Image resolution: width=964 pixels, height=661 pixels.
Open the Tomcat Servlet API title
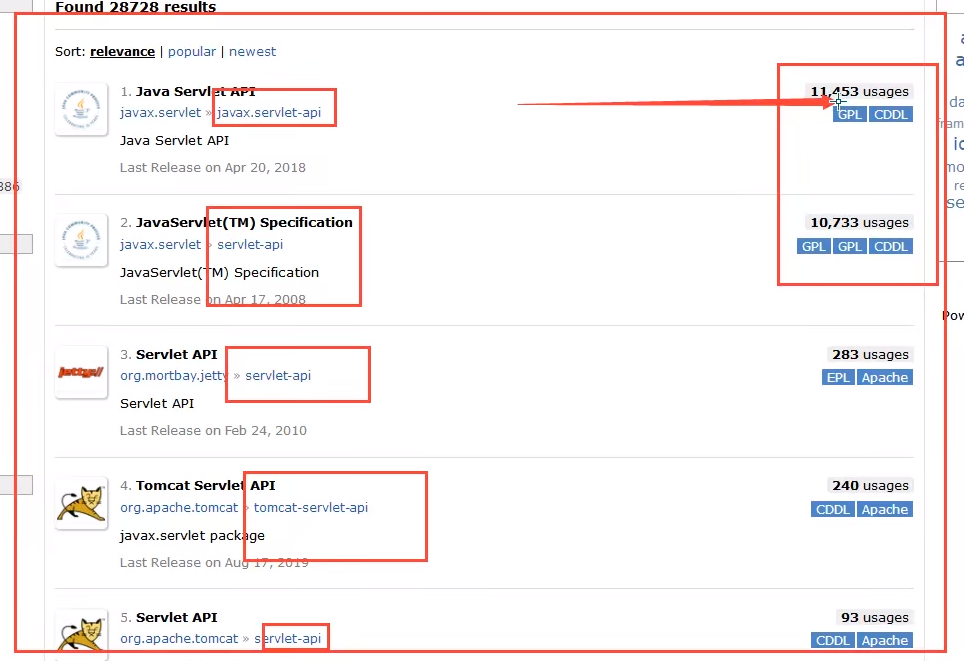coord(205,486)
